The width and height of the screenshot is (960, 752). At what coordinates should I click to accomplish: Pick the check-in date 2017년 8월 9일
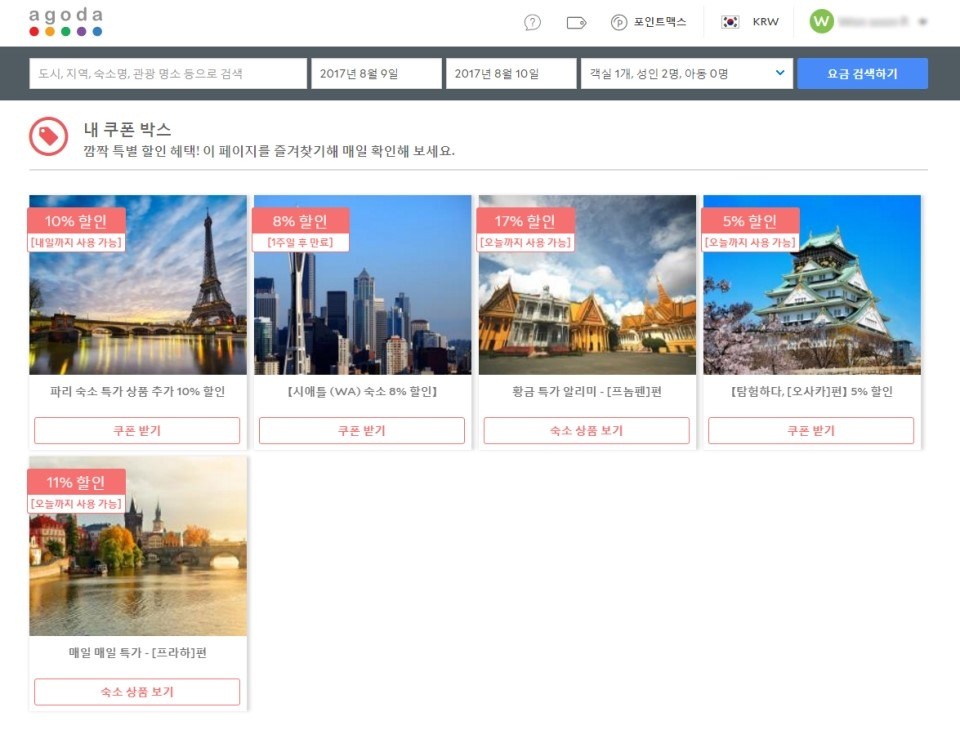click(376, 73)
